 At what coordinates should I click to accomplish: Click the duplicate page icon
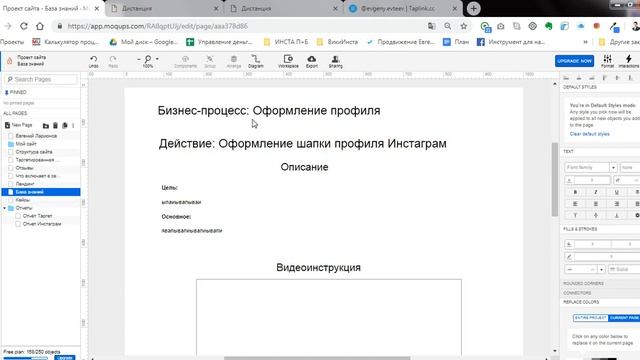click(x=64, y=125)
